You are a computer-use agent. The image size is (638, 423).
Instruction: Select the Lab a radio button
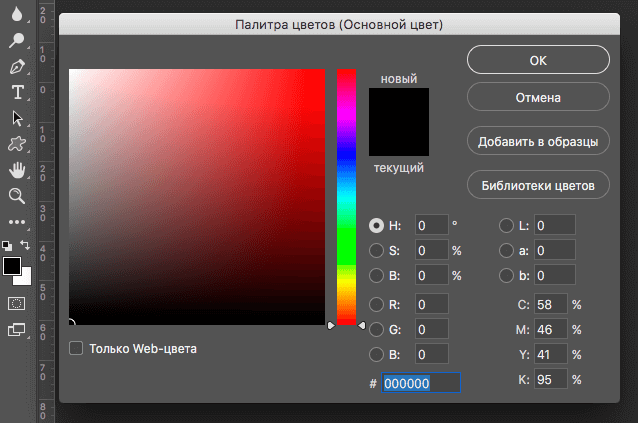click(x=506, y=251)
